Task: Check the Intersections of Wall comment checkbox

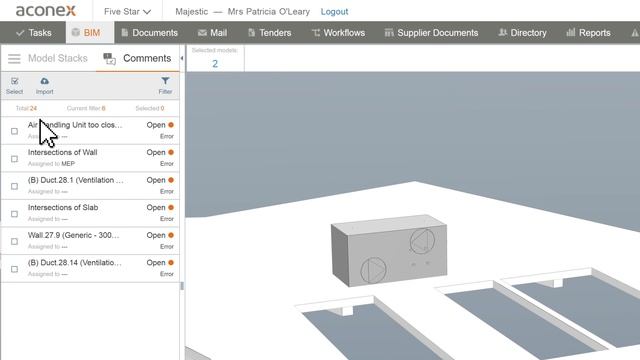Action: [14, 159]
